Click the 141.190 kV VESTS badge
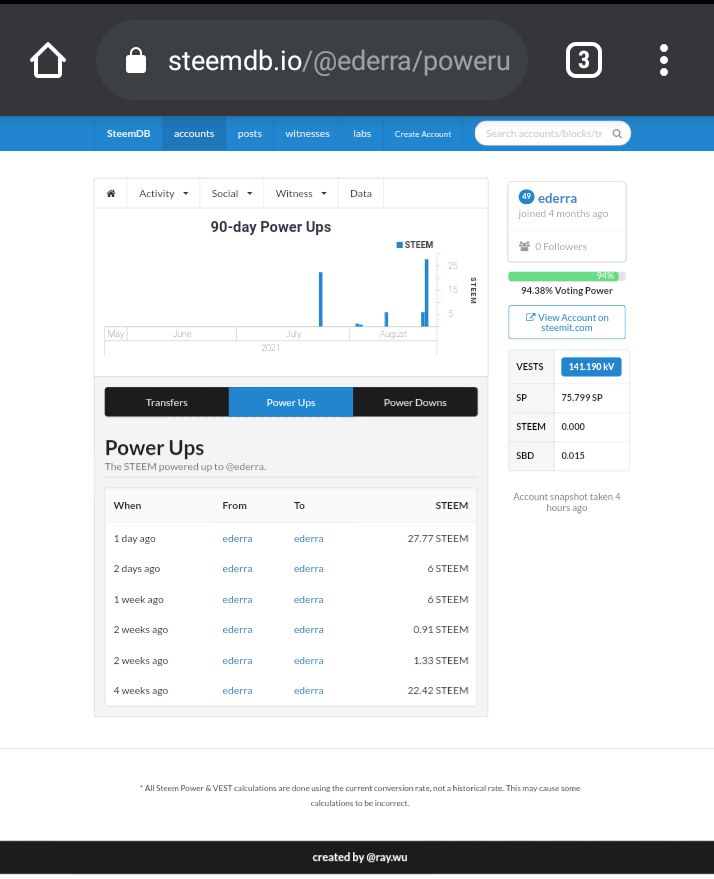 pos(591,367)
